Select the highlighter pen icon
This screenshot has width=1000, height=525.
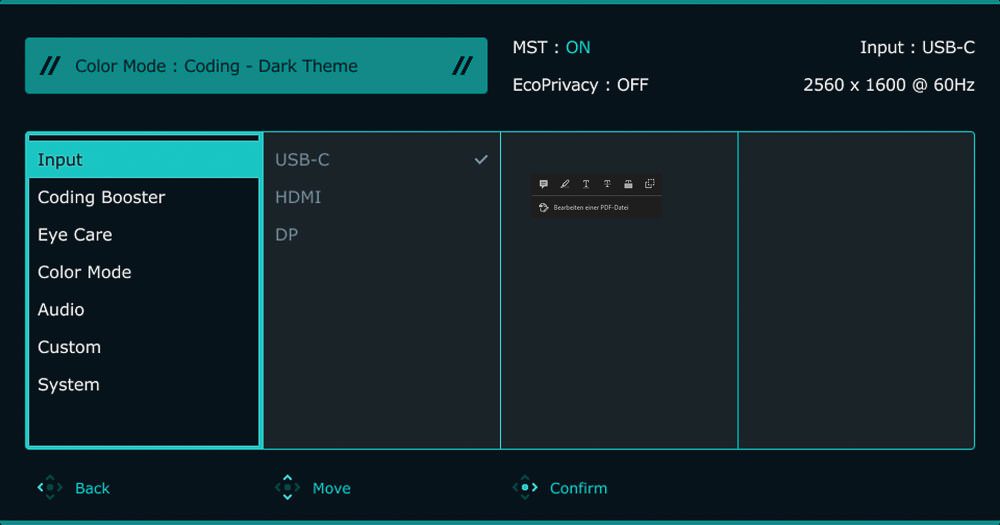point(564,184)
